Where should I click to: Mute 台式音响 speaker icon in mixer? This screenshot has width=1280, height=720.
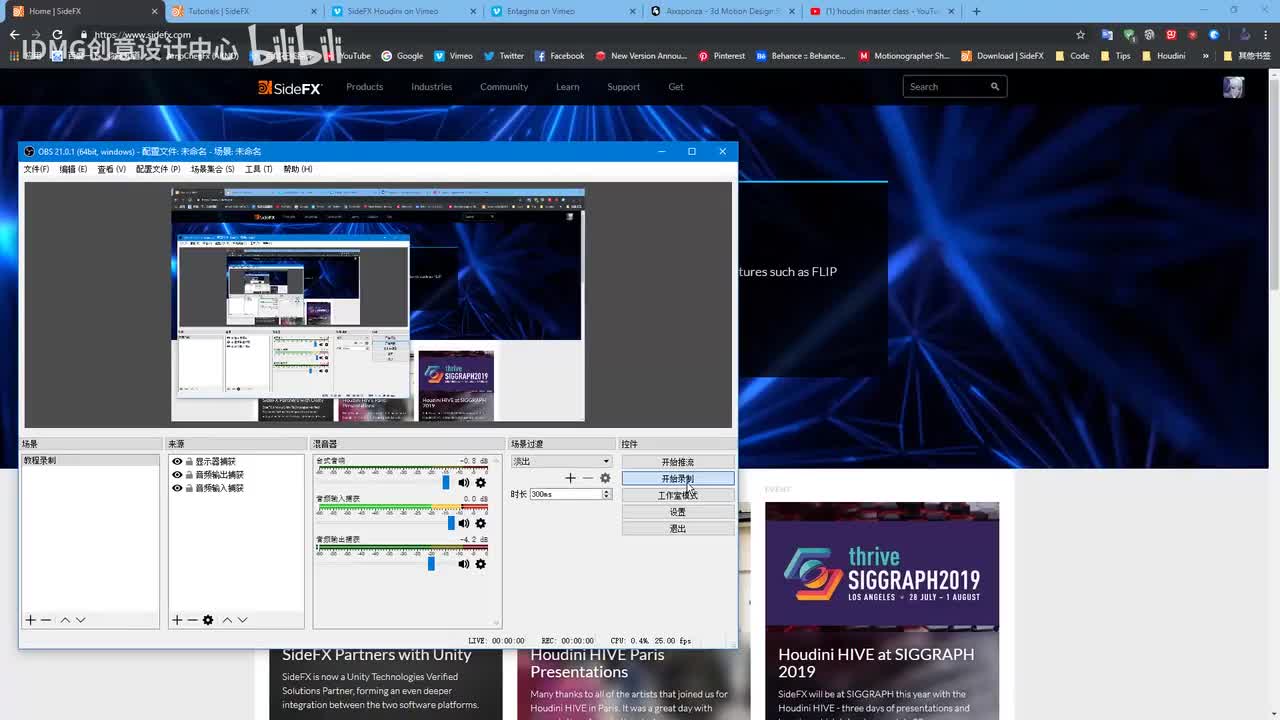click(x=464, y=483)
